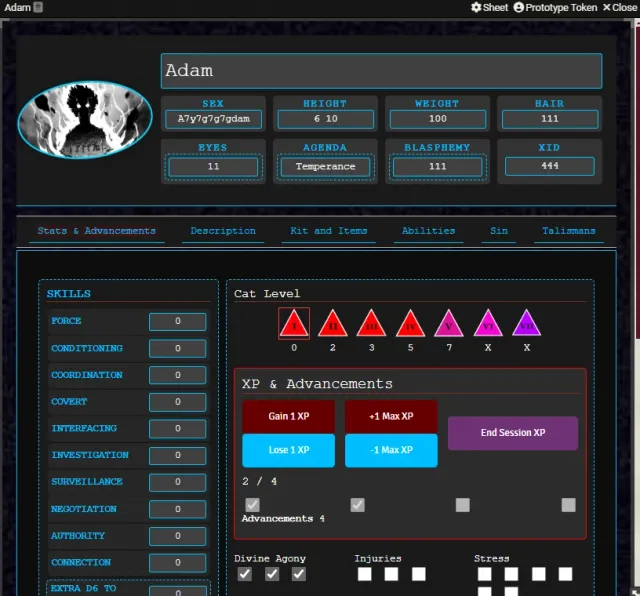Edit Covert skill value

click(x=178, y=402)
